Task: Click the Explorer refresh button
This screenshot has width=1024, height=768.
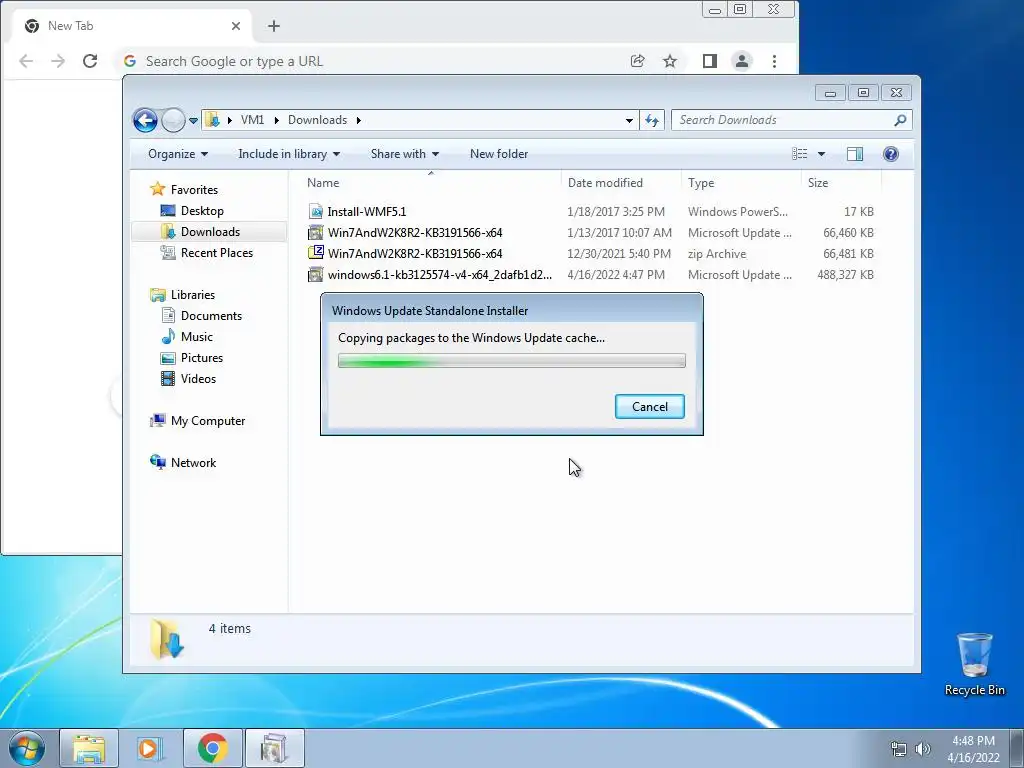Action: point(652,120)
